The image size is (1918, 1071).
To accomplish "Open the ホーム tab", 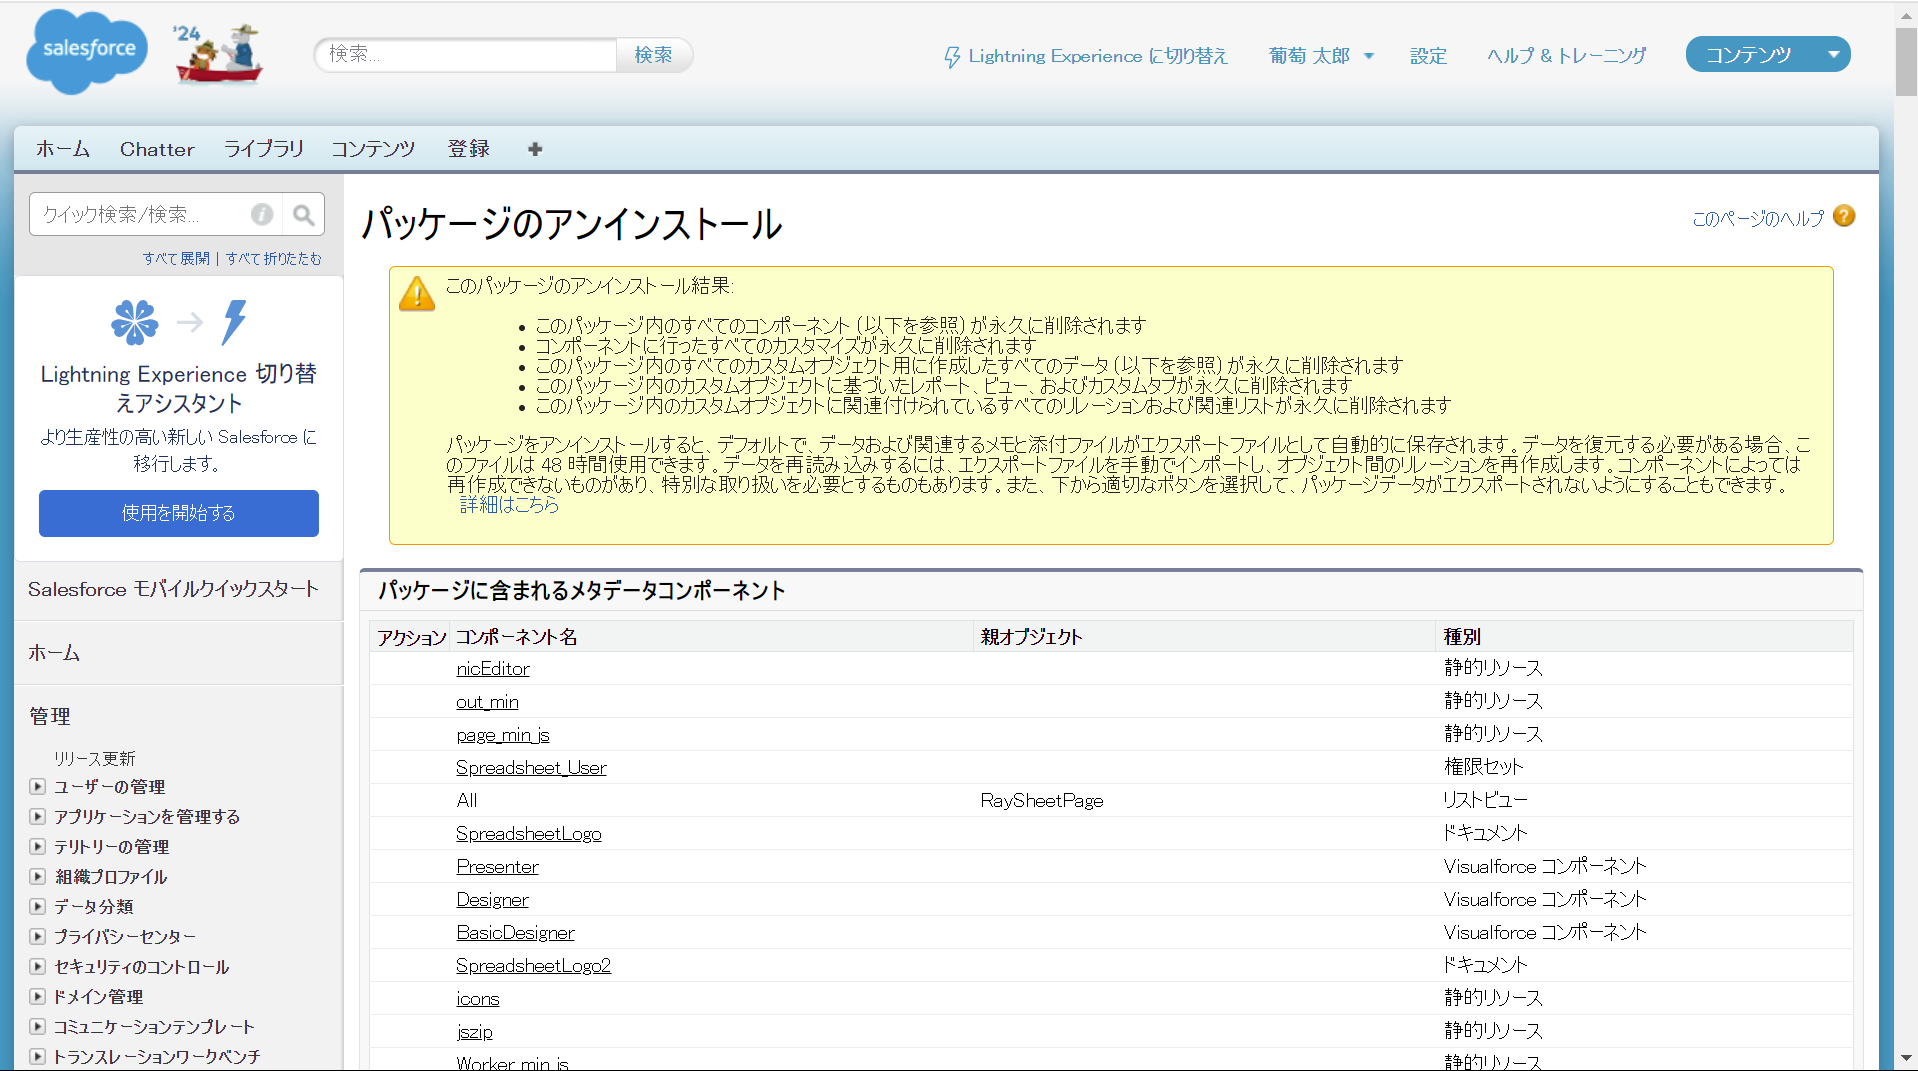I will [63, 149].
